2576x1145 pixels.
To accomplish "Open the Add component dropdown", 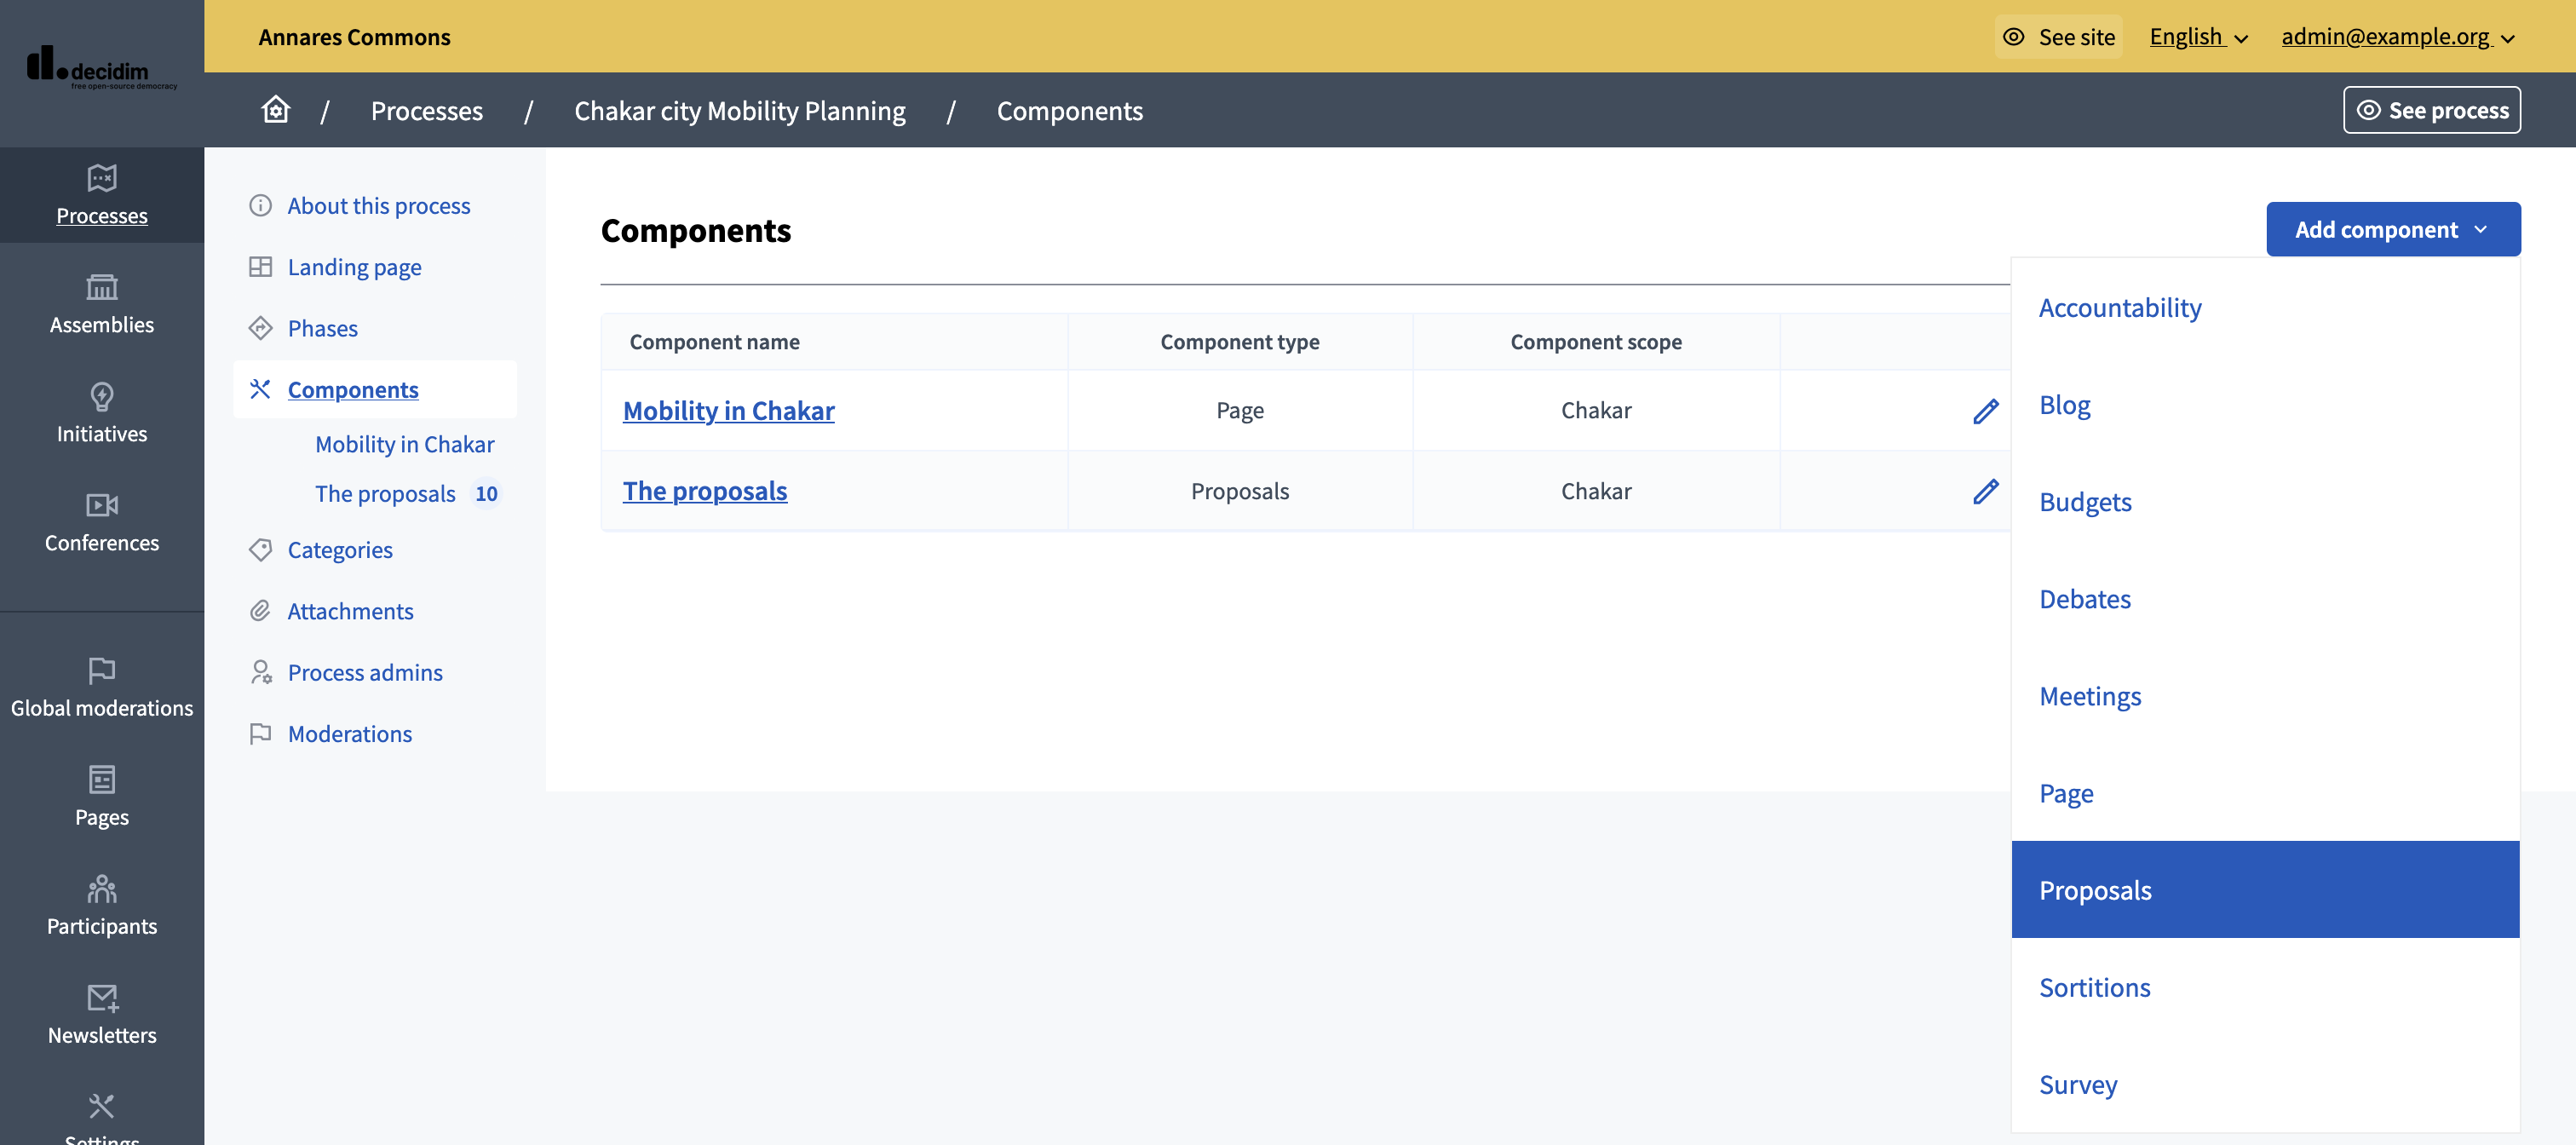I will click(2392, 228).
